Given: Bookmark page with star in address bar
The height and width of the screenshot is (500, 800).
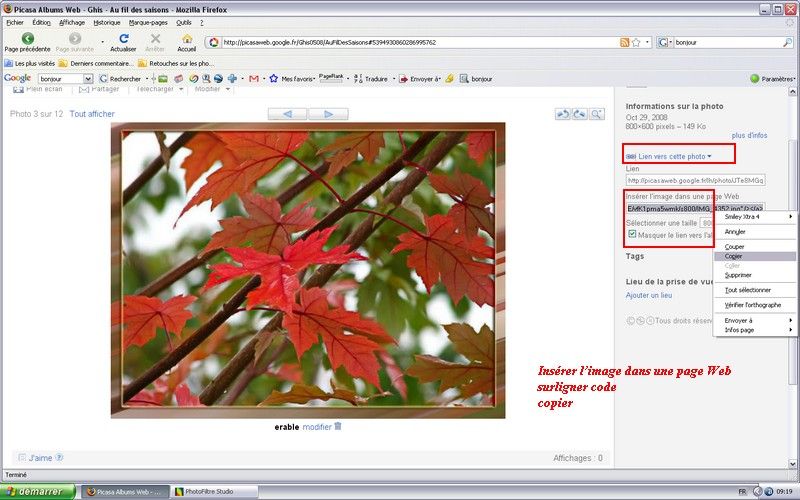Looking at the screenshot, I should point(636,42).
